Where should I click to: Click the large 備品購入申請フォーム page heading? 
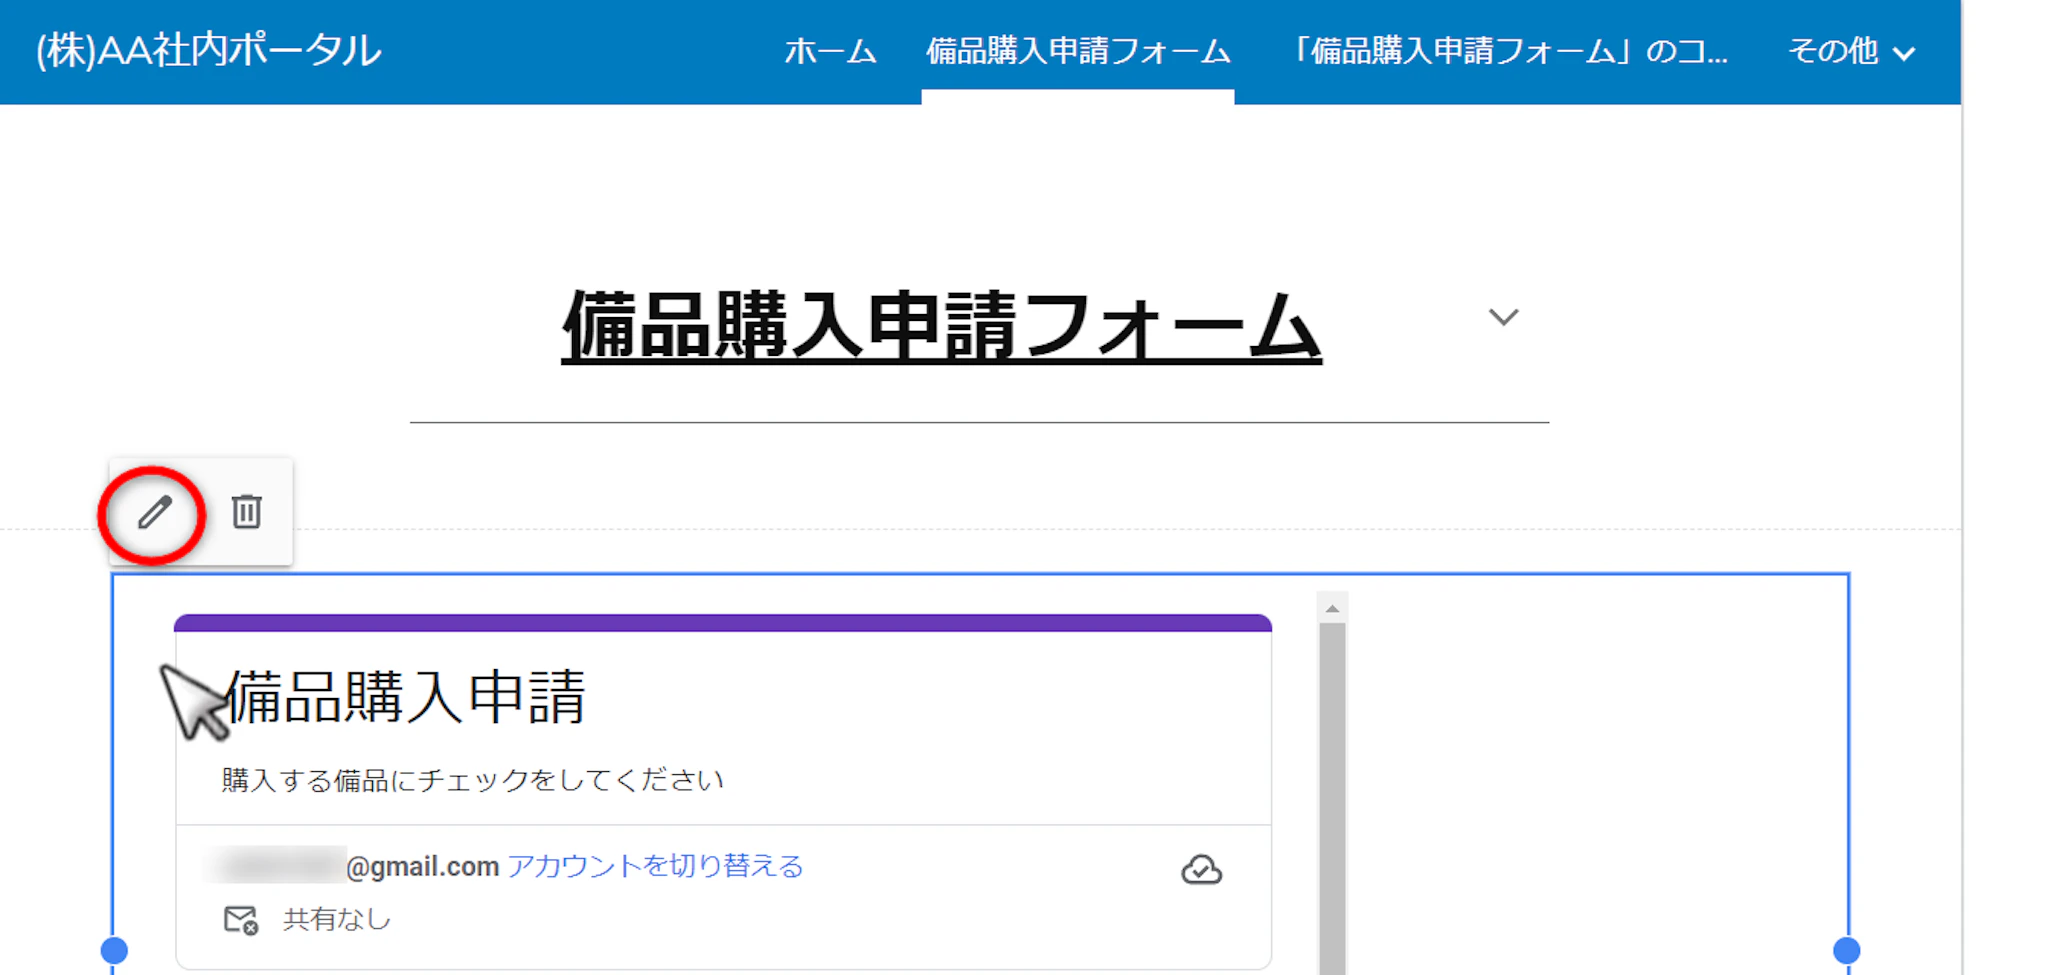(x=941, y=326)
